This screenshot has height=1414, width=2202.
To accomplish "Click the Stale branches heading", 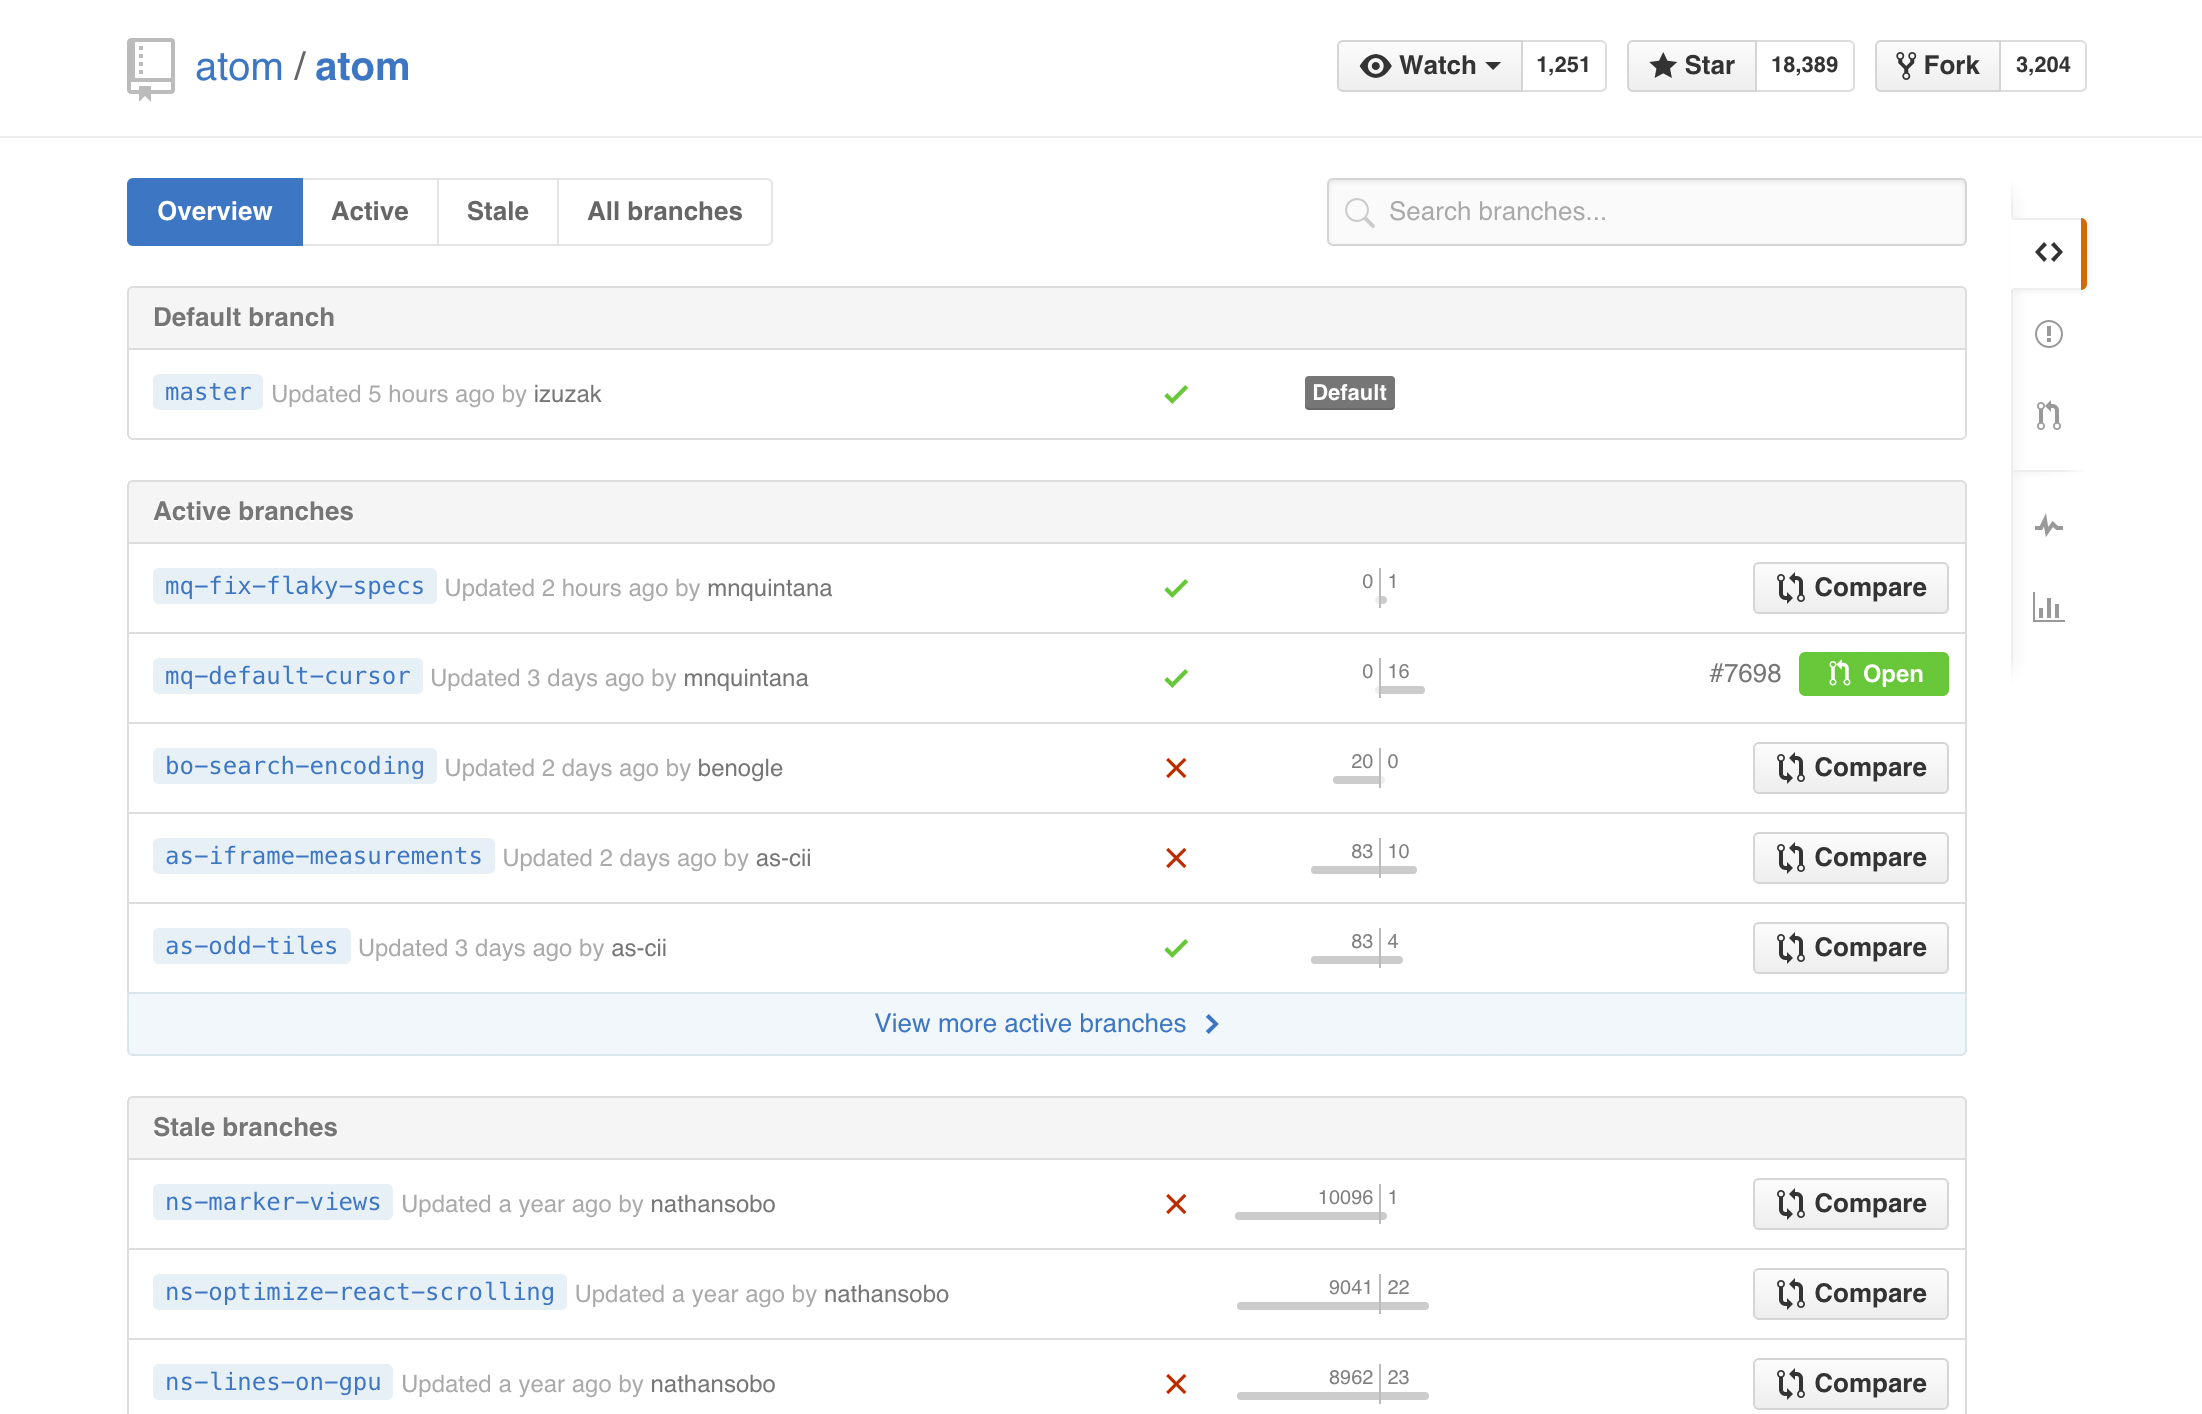I will 245,1128.
